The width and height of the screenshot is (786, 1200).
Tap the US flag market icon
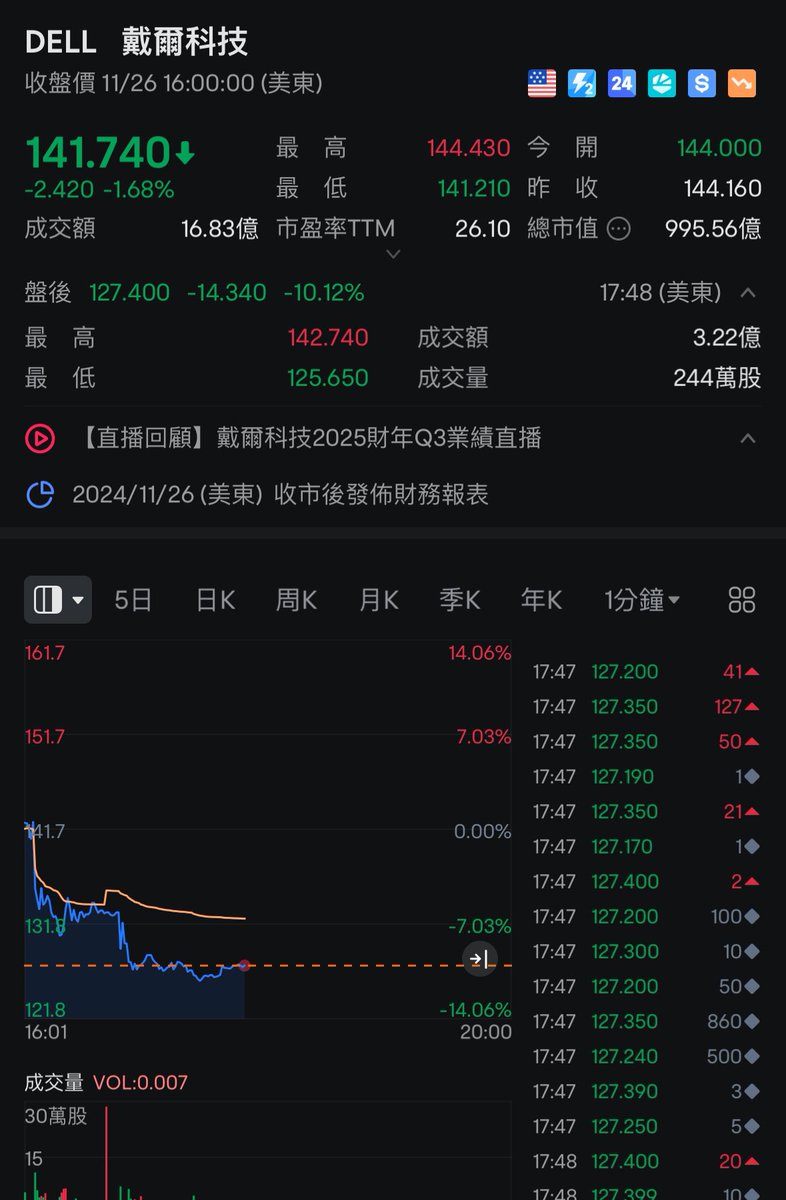tap(542, 83)
